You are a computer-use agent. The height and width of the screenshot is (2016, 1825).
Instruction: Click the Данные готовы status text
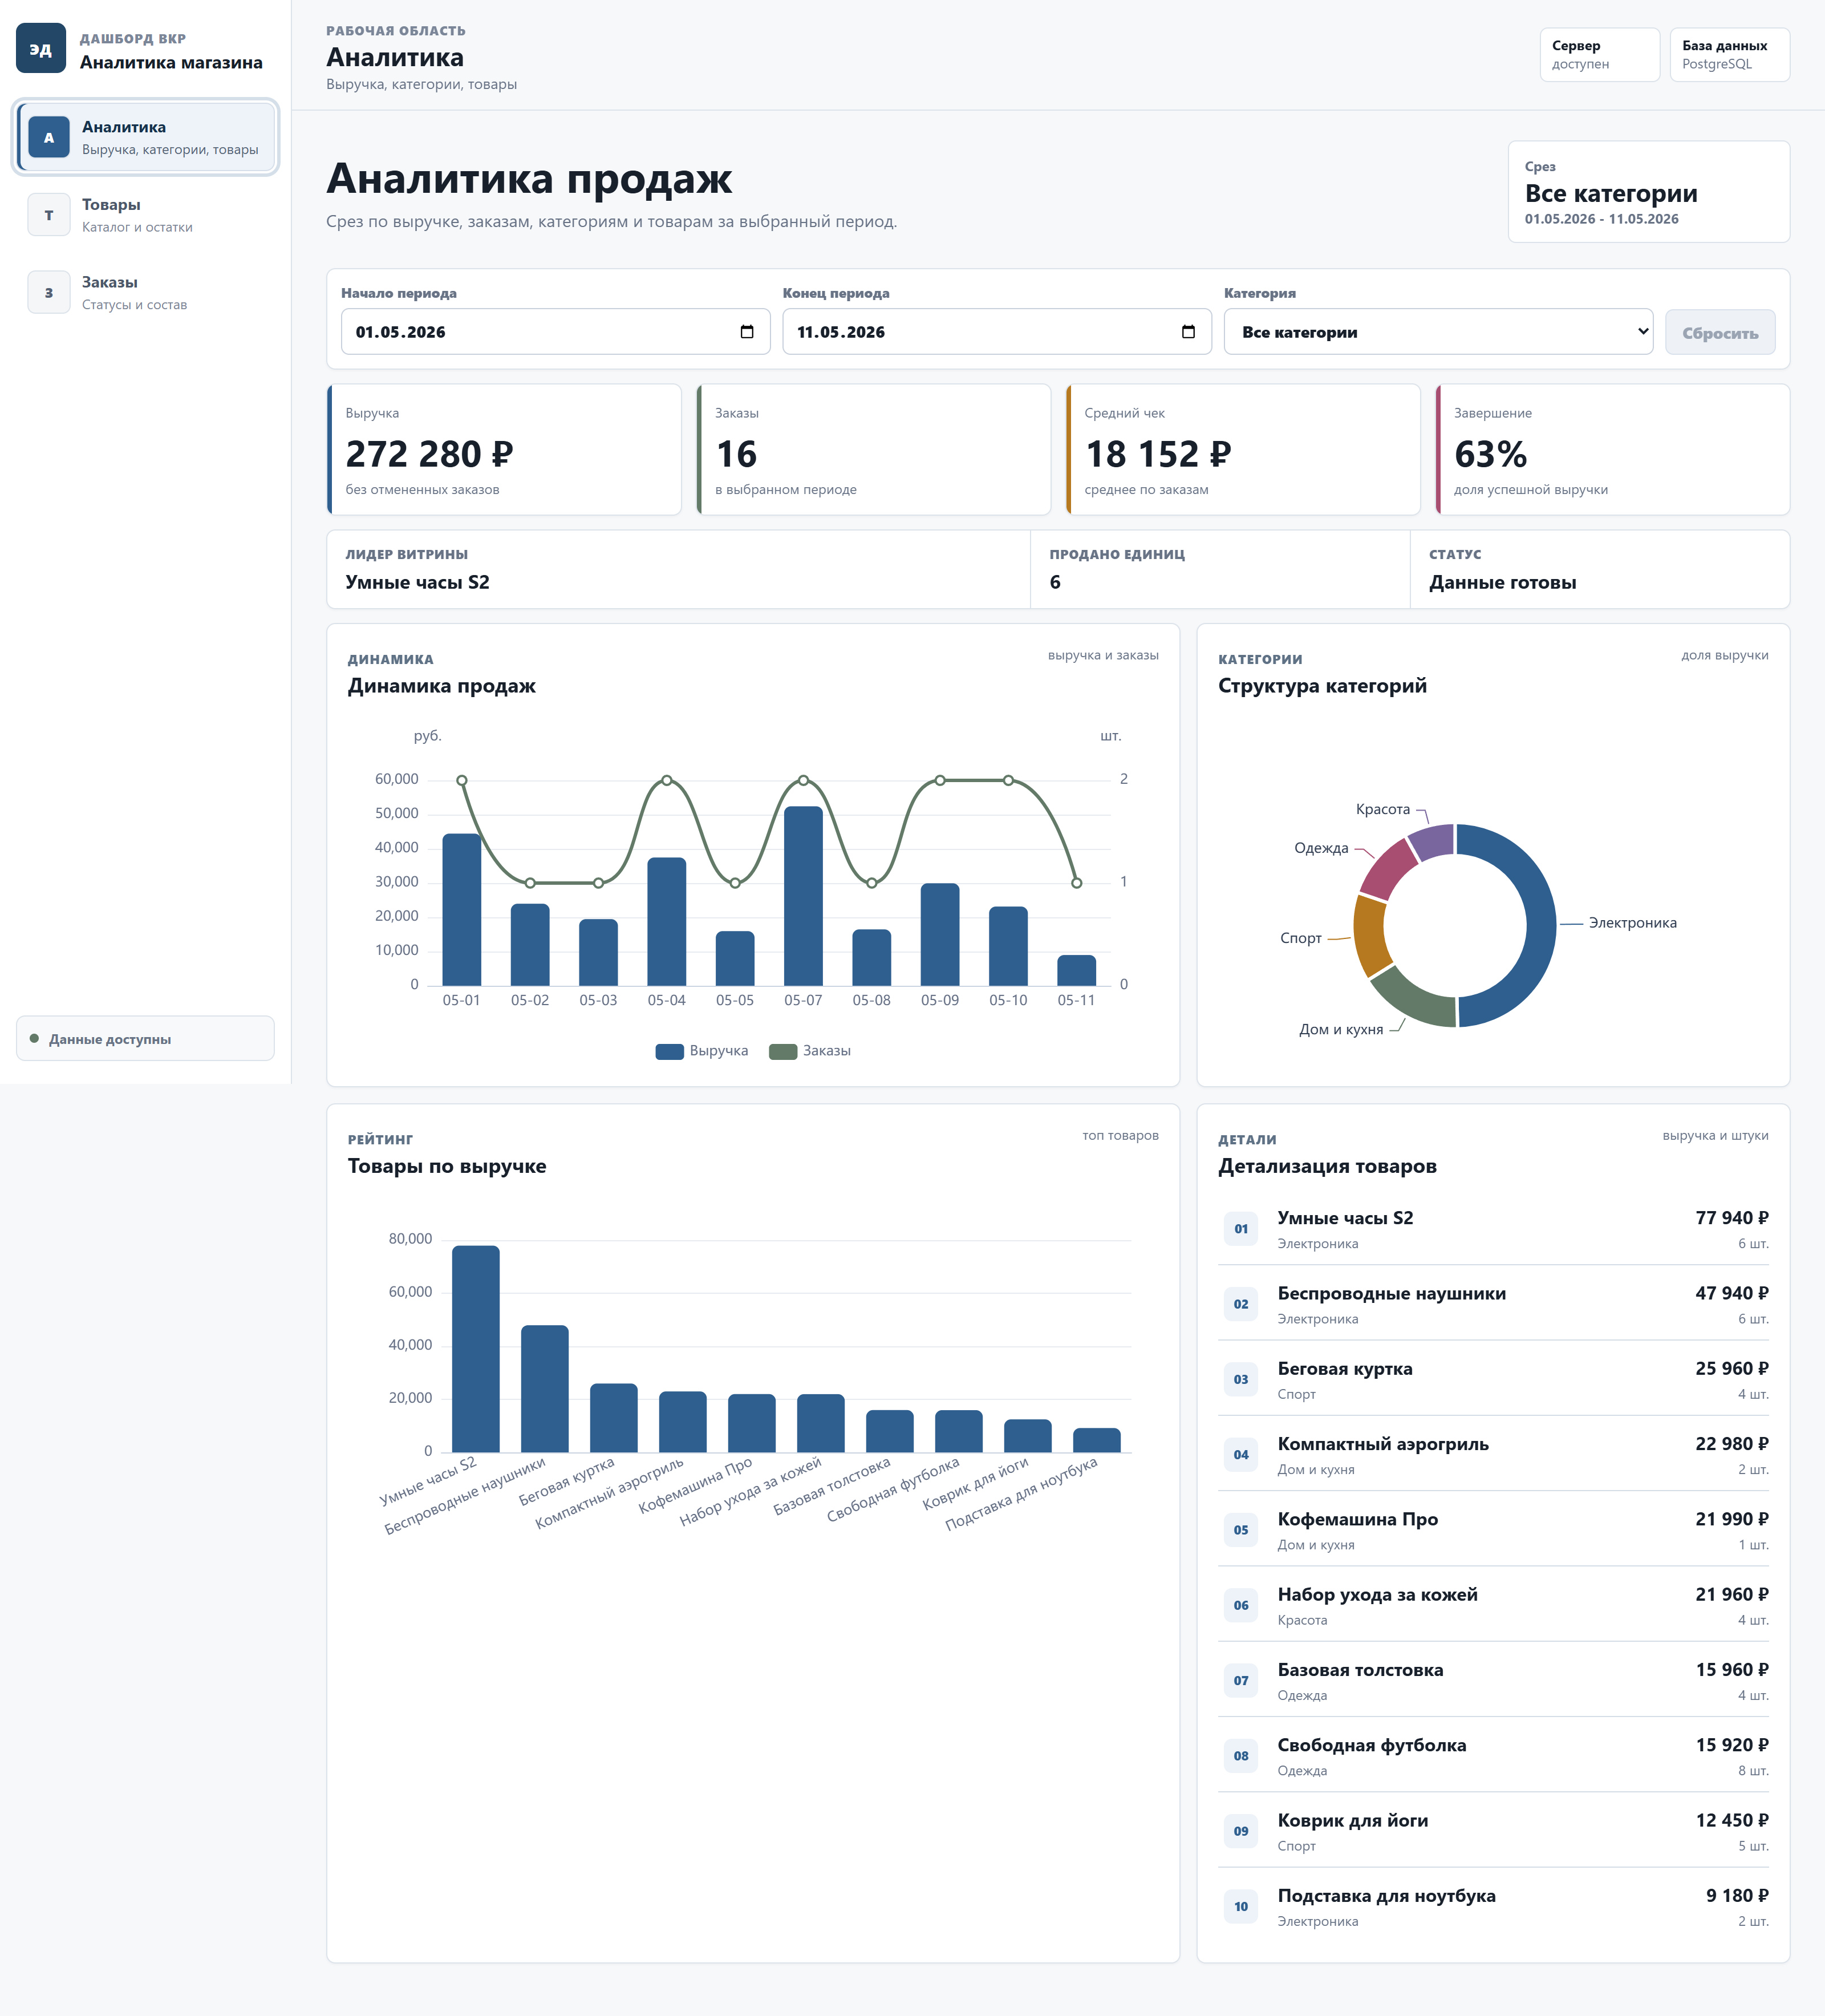(x=1502, y=582)
